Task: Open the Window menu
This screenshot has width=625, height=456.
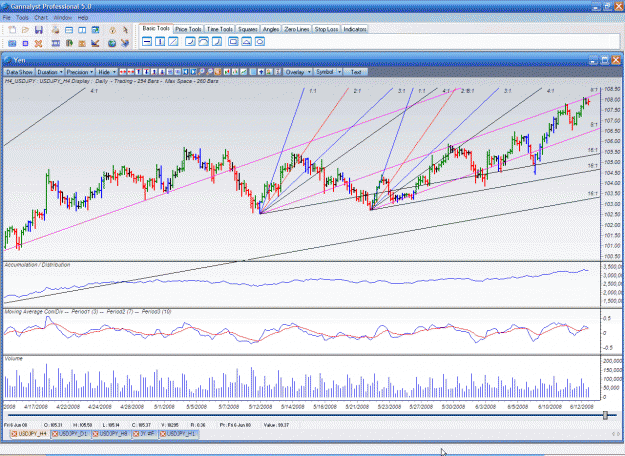Action: pyautogui.click(x=63, y=18)
